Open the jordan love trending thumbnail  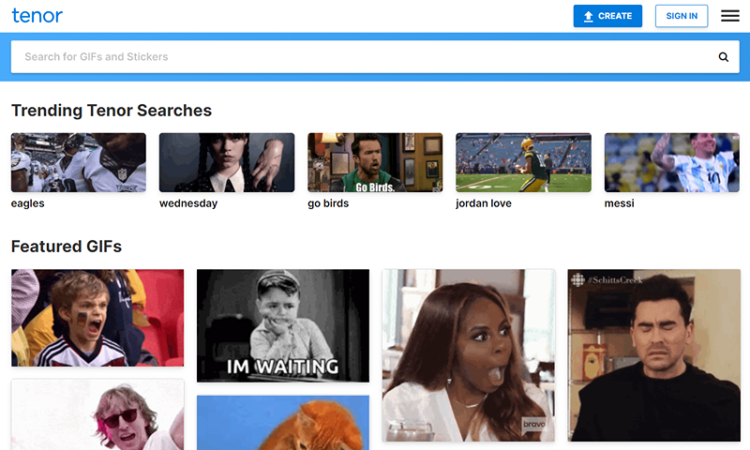pos(523,163)
